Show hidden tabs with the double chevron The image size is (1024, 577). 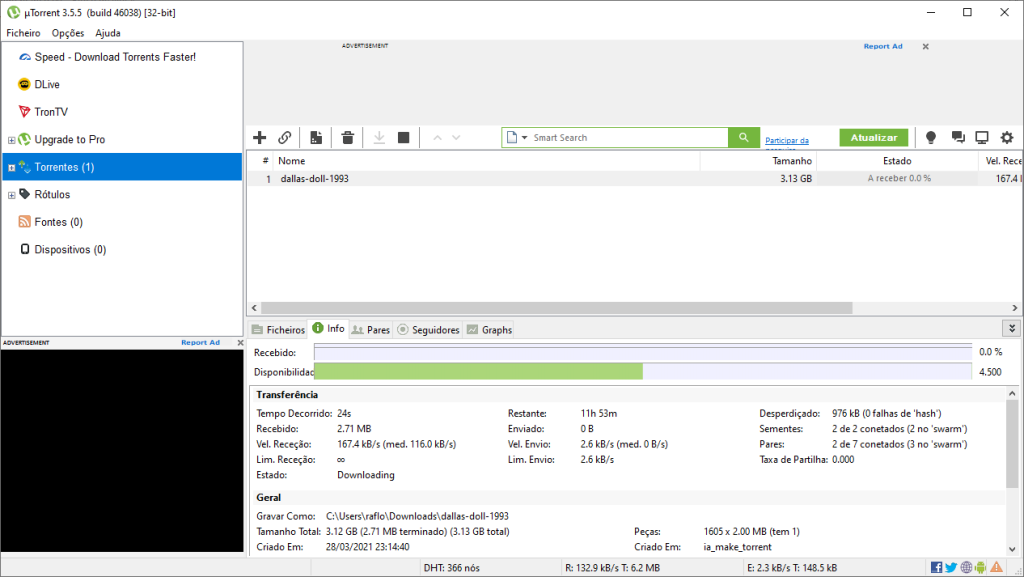[1013, 328]
